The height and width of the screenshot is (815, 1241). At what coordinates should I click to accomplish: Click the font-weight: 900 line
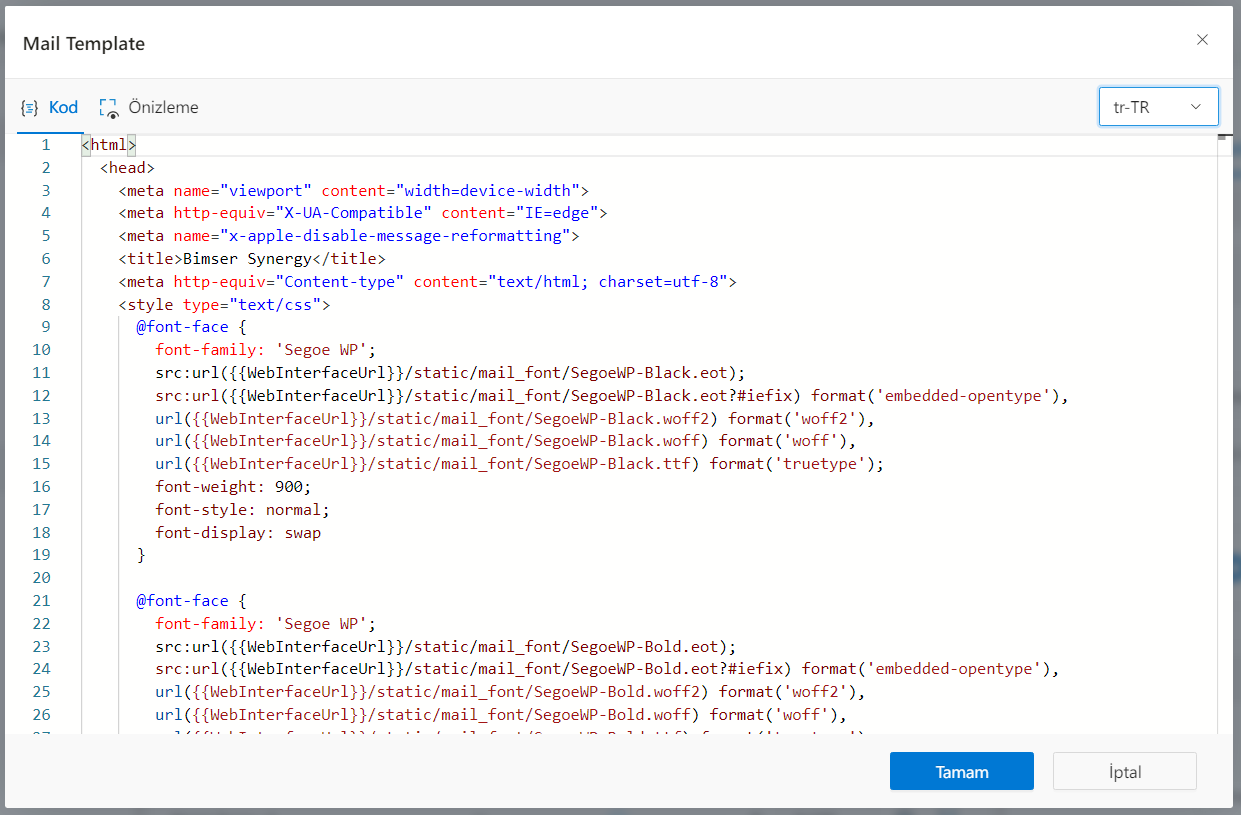(x=233, y=487)
